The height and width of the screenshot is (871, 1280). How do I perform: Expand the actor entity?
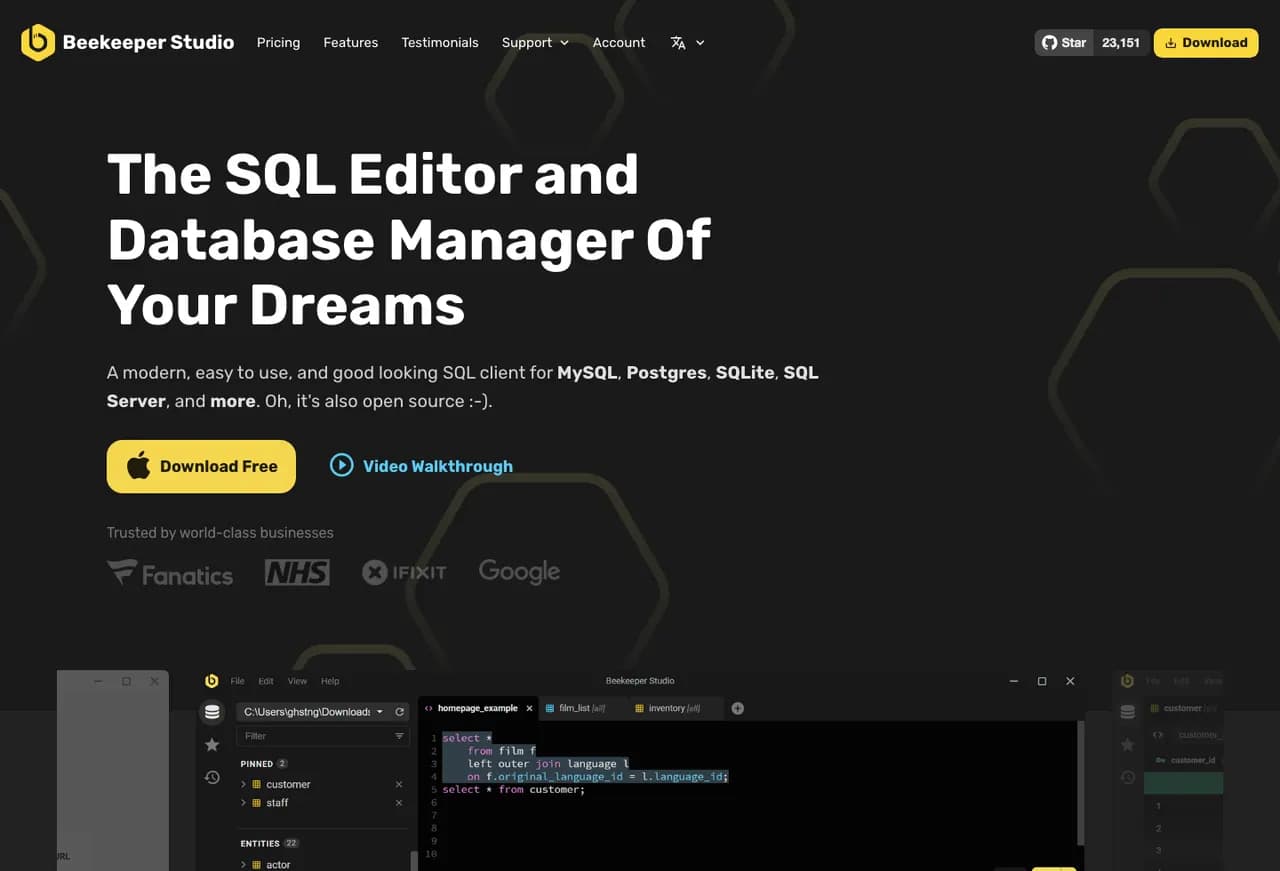(x=243, y=865)
